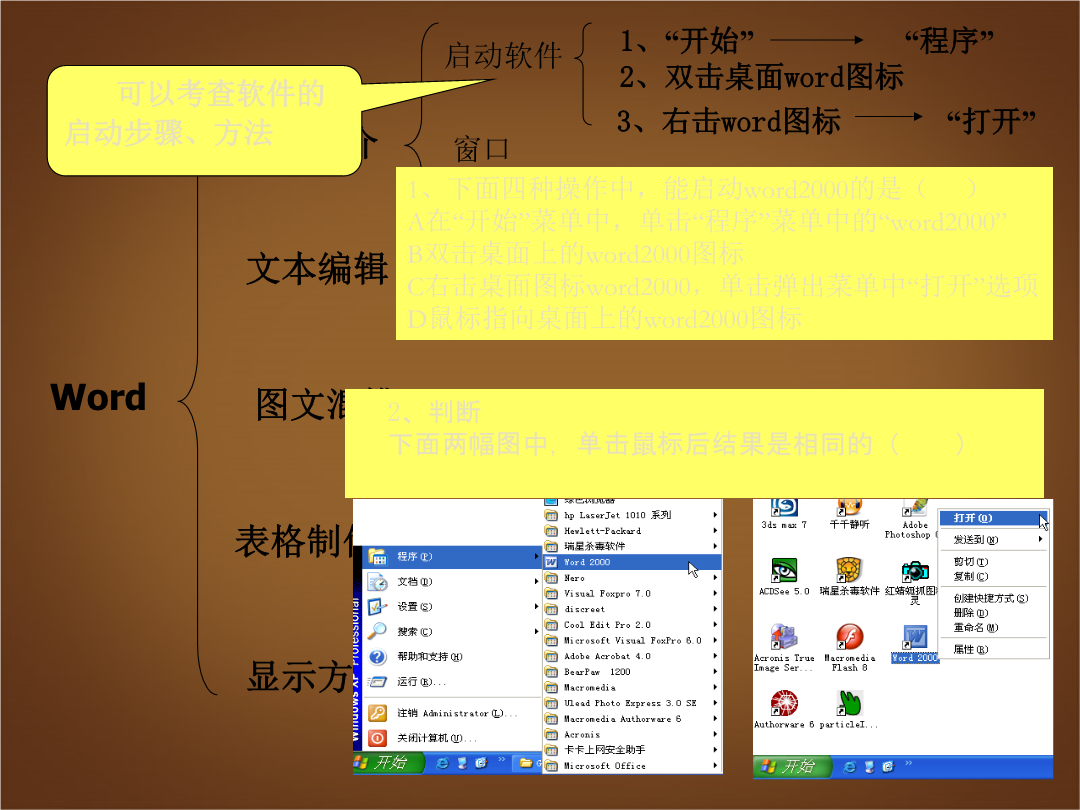The width and height of the screenshot is (1080, 810).
Task: Open the BearPaw 1200 program group
Action: click(632, 672)
